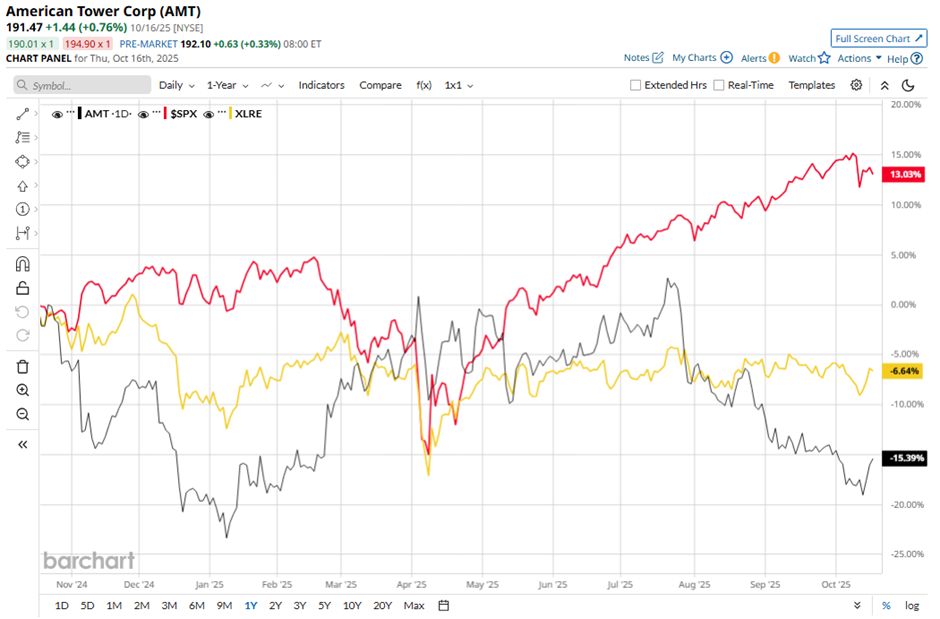The image size is (940, 619).
Task: Open the 1-Year period dropdown
Action: [227, 85]
